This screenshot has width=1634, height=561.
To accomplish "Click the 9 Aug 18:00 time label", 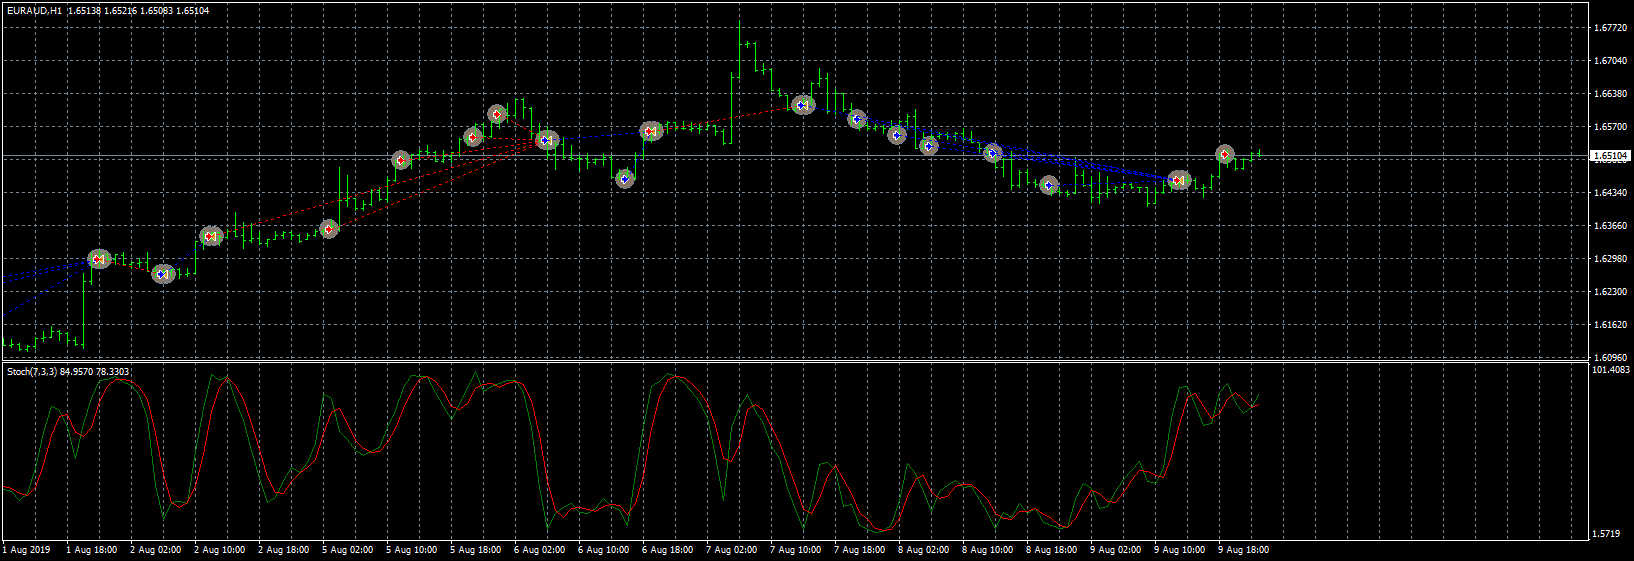I will tap(1244, 550).
